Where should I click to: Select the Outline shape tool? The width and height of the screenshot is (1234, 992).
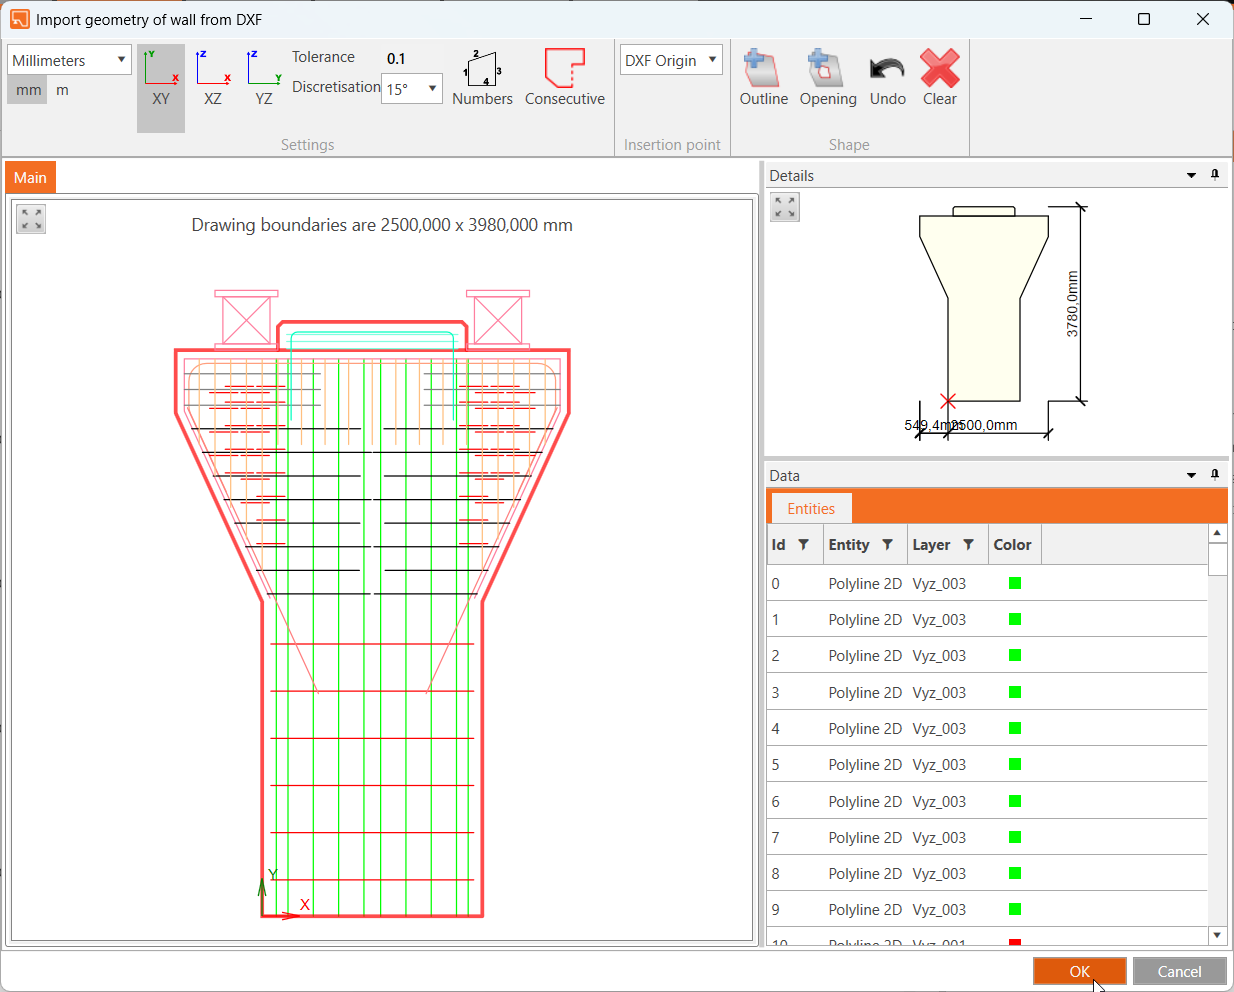coord(763,70)
